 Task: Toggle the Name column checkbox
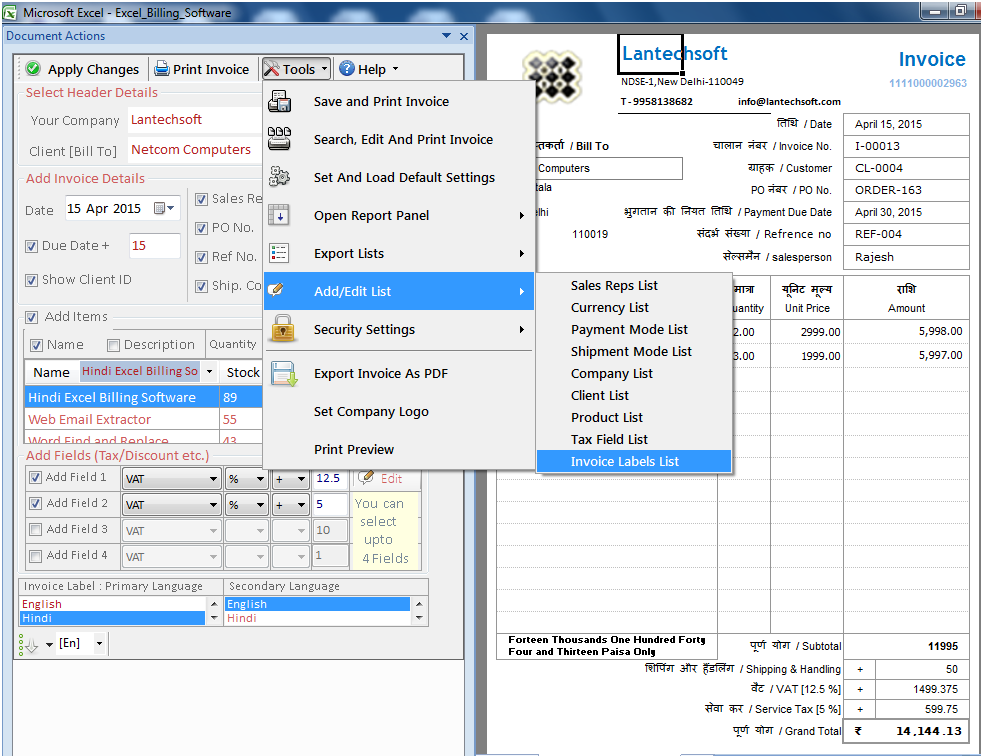pos(36,345)
